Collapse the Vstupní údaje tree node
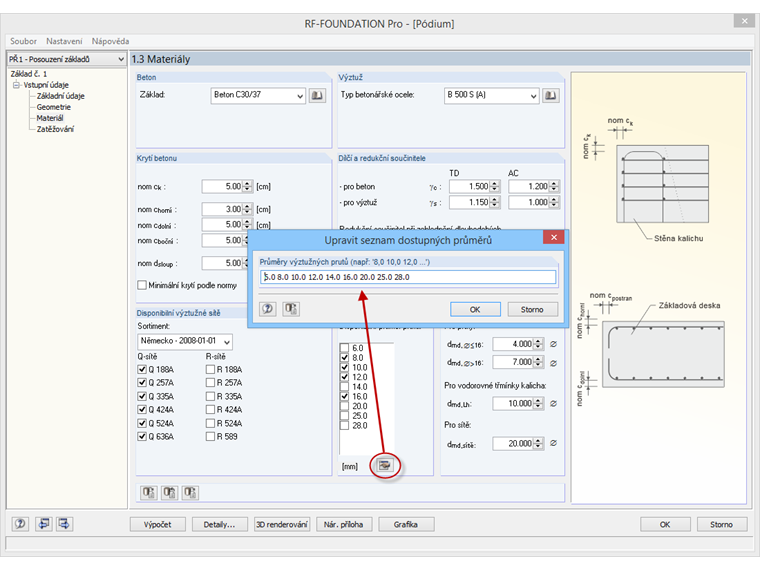 click(16, 85)
